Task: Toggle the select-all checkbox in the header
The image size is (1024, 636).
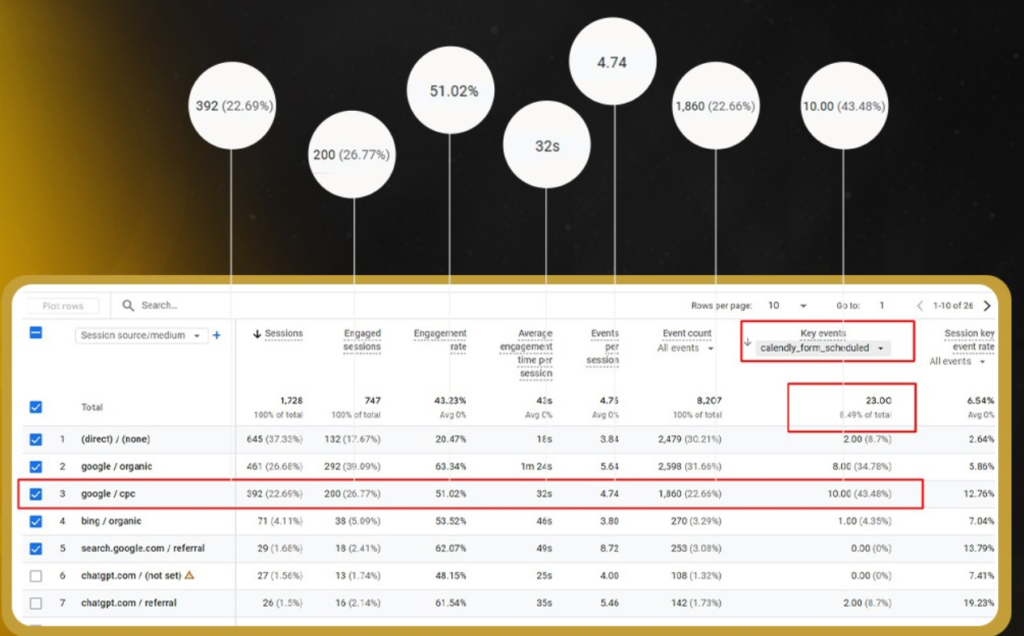Action: tap(36, 335)
